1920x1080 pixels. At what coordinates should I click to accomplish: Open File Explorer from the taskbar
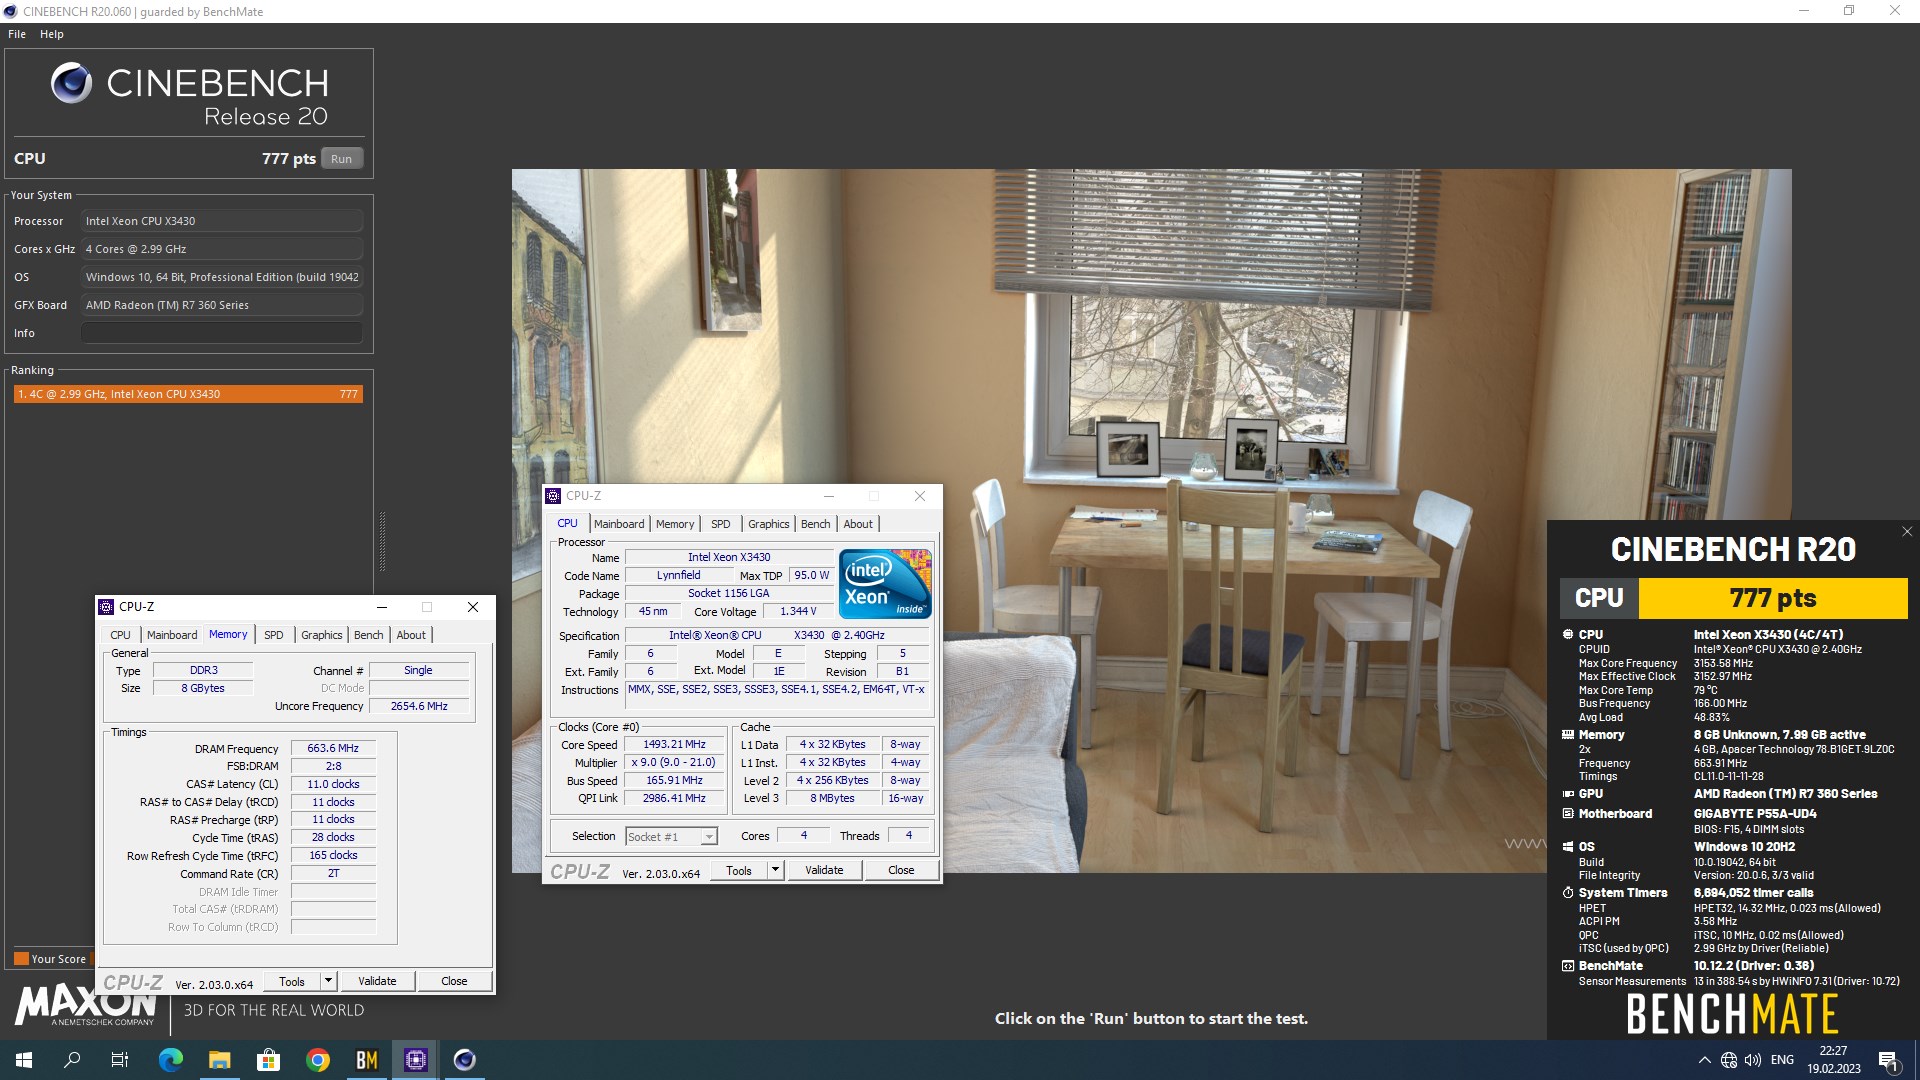219,1060
